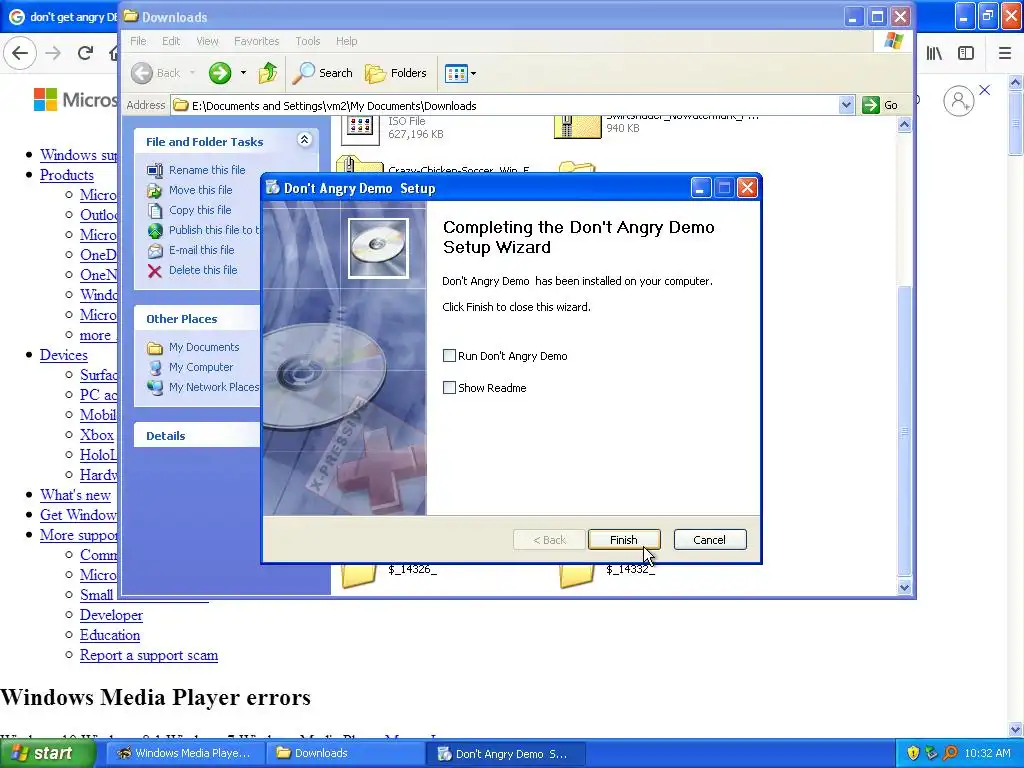1024x768 pixels.
Task: Click the Up folder icon in Downloads
Action: pos(268,73)
